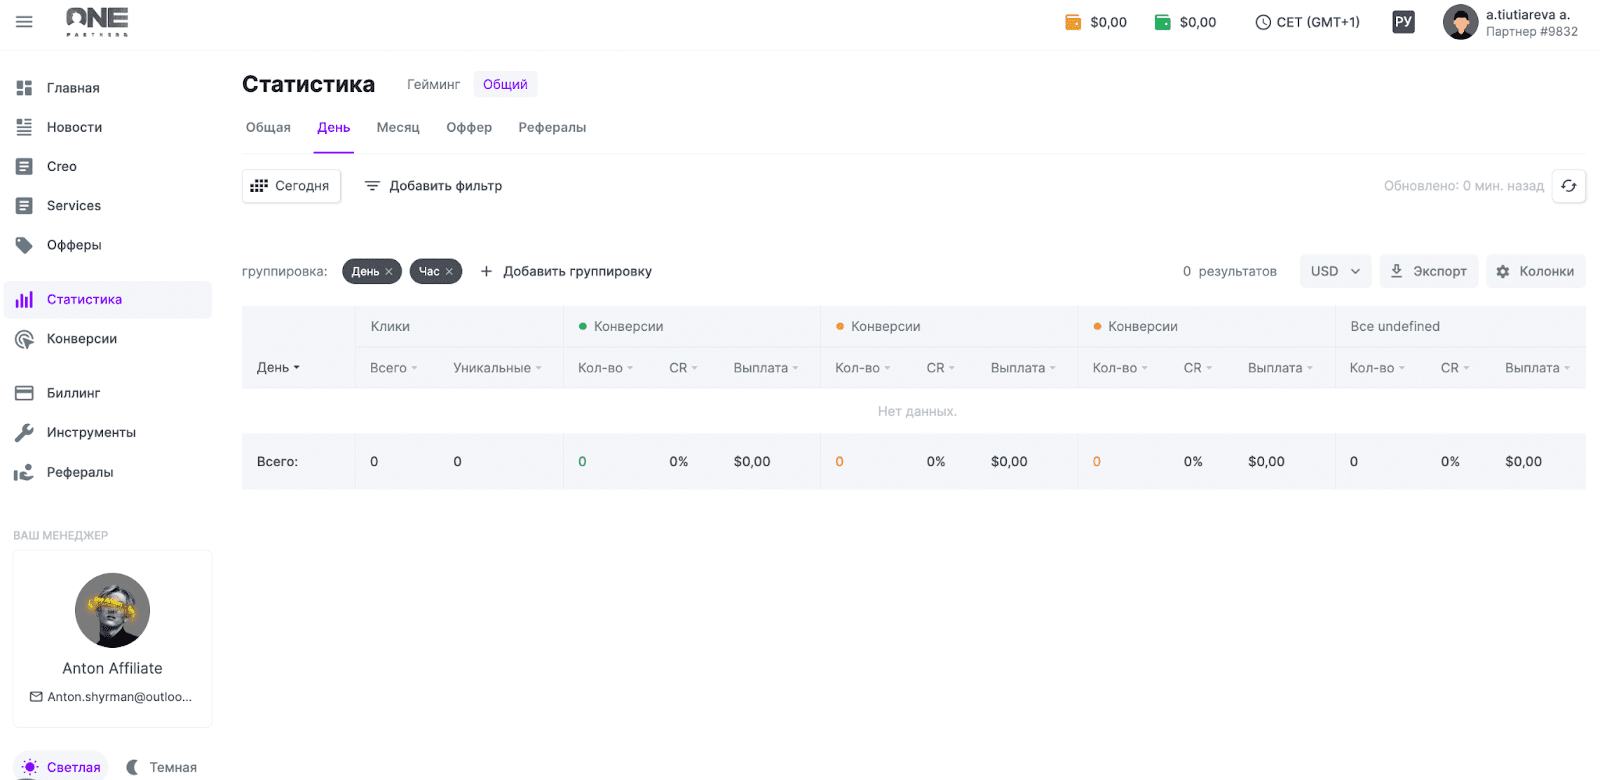Click the orange wallet balance icon
The height and width of the screenshot is (780, 1600).
tap(1073, 22)
